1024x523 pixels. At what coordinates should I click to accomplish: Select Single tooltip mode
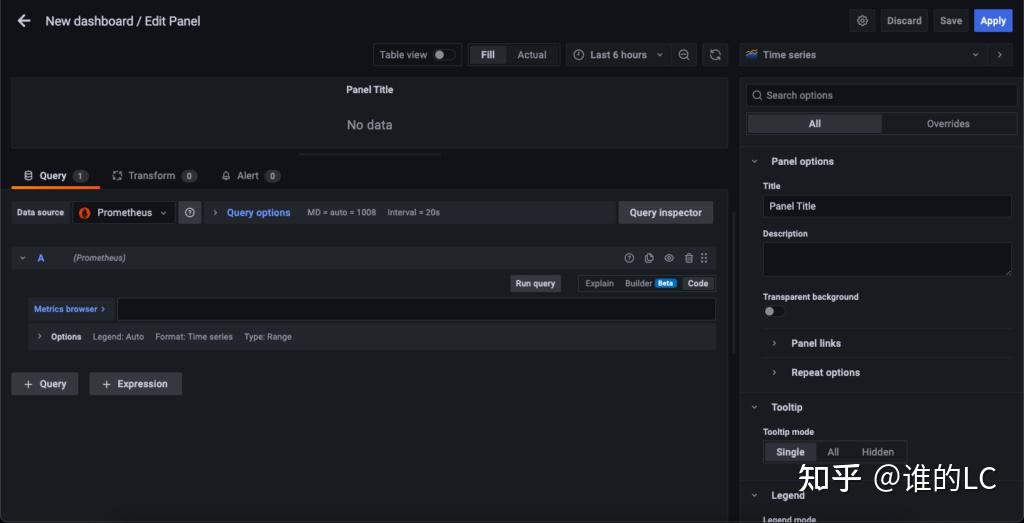click(x=790, y=452)
